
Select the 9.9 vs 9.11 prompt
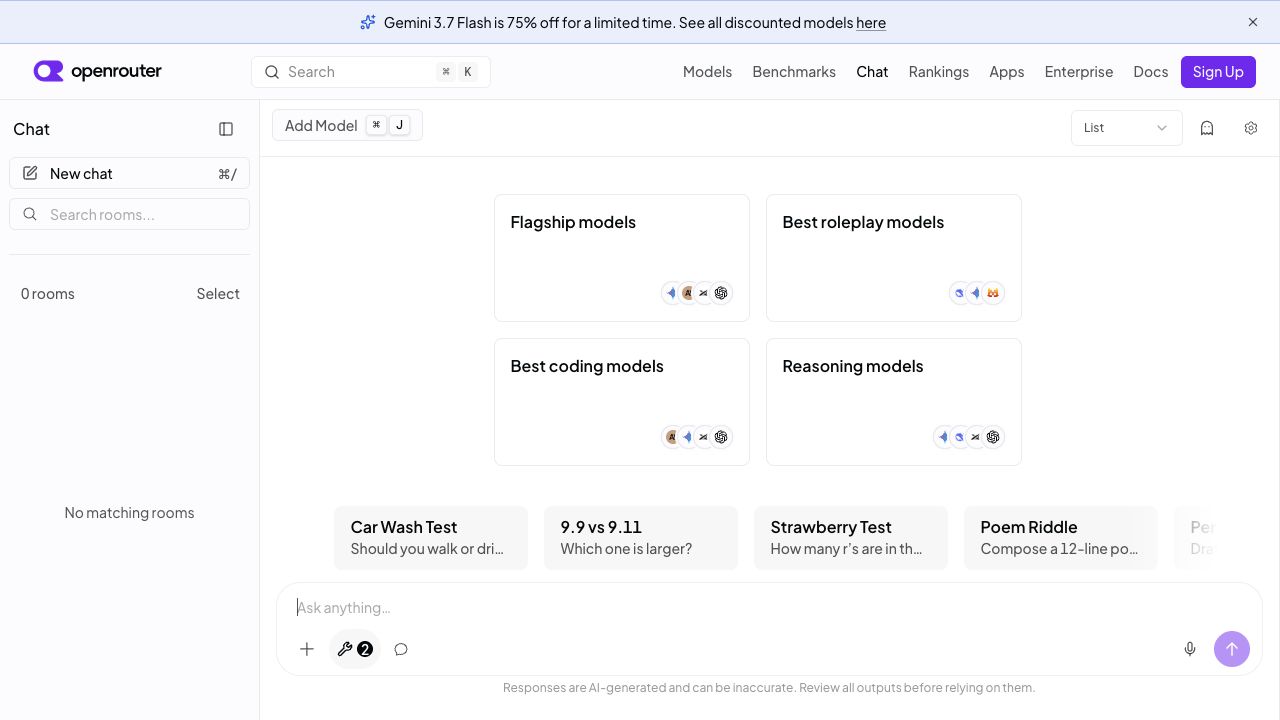641,538
